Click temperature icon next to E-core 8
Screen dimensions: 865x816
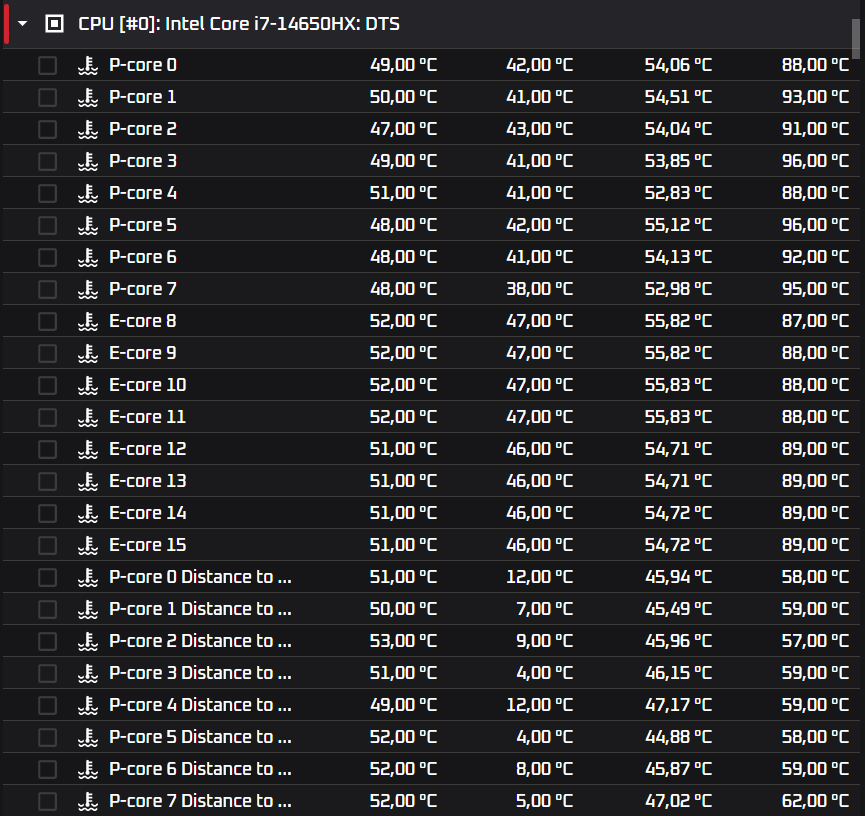(x=88, y=321)
